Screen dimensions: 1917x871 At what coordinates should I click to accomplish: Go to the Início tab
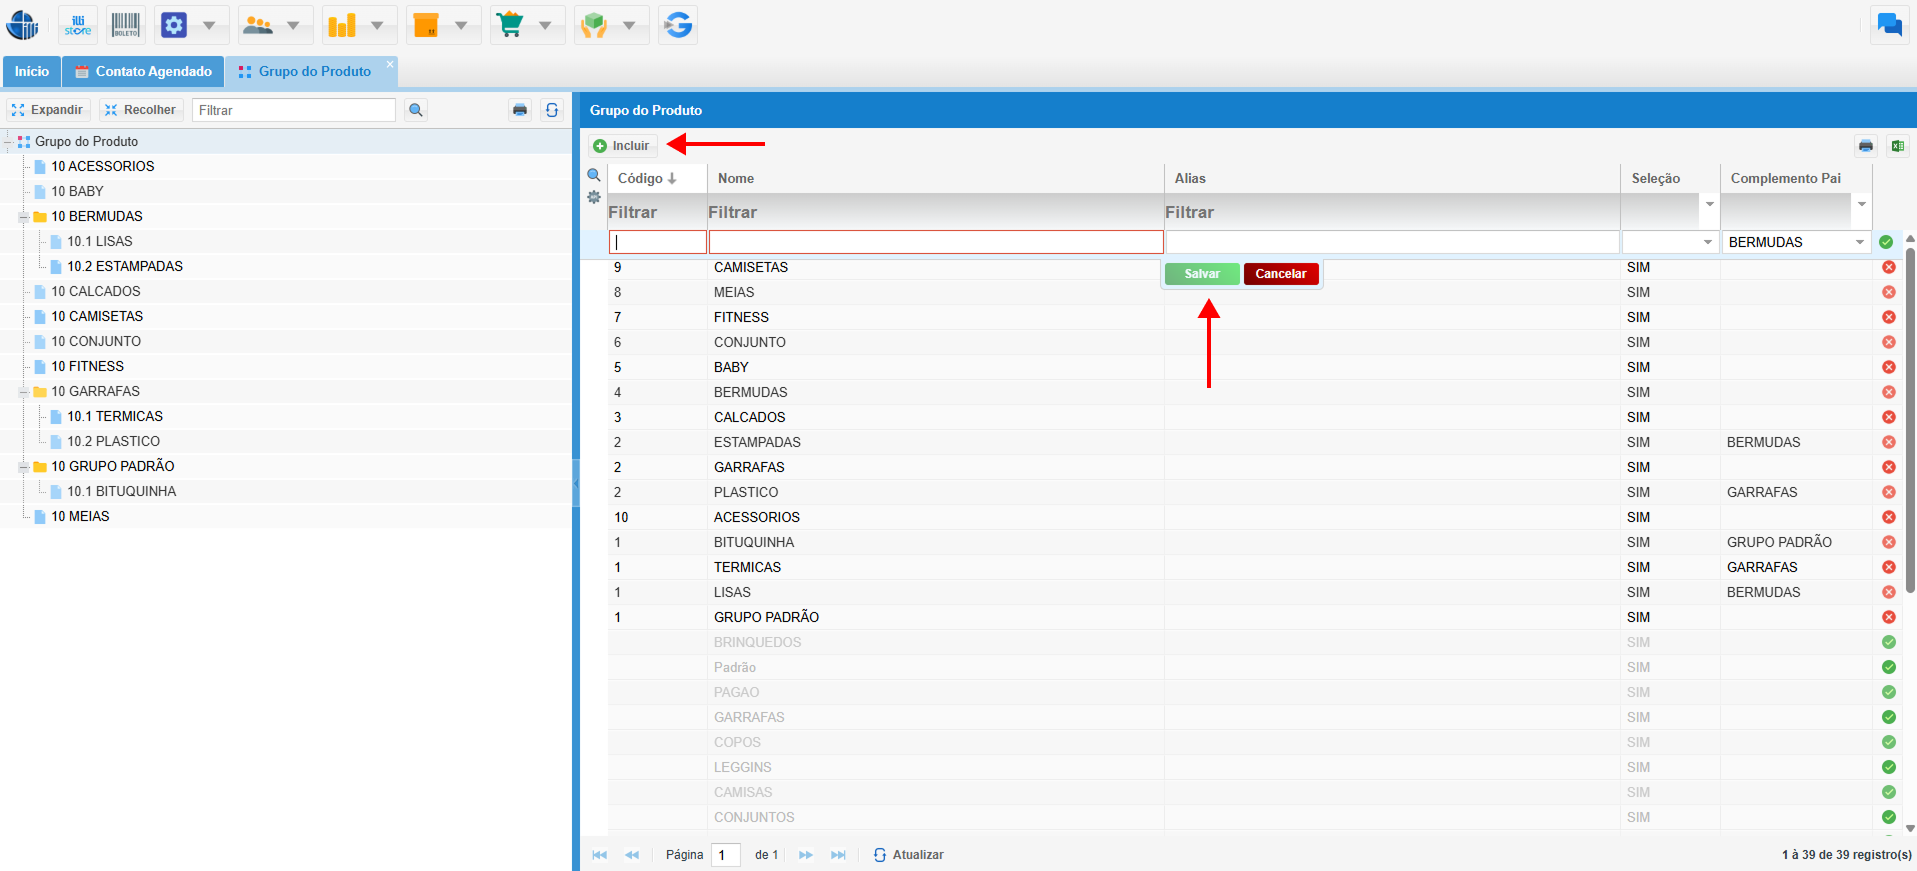point(31,71)
